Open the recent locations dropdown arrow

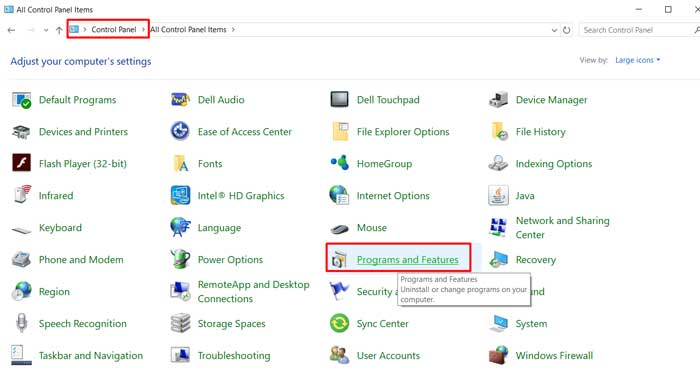click(x=46, y=30)
